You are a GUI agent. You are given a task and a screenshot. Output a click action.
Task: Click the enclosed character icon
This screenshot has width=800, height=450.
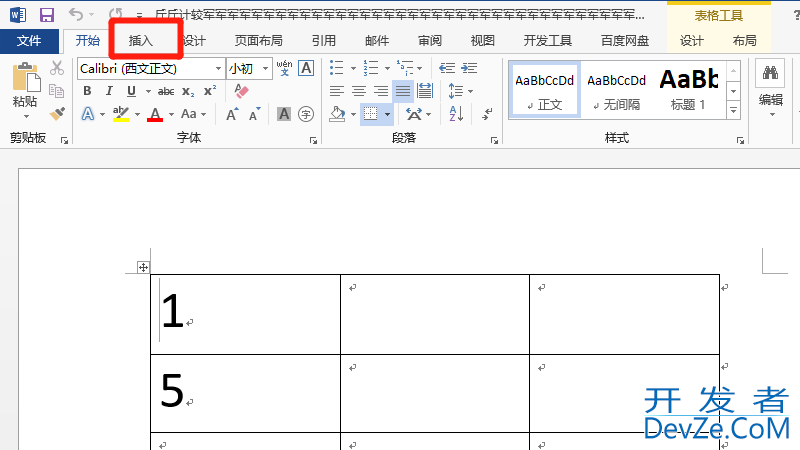coord(306,114)
